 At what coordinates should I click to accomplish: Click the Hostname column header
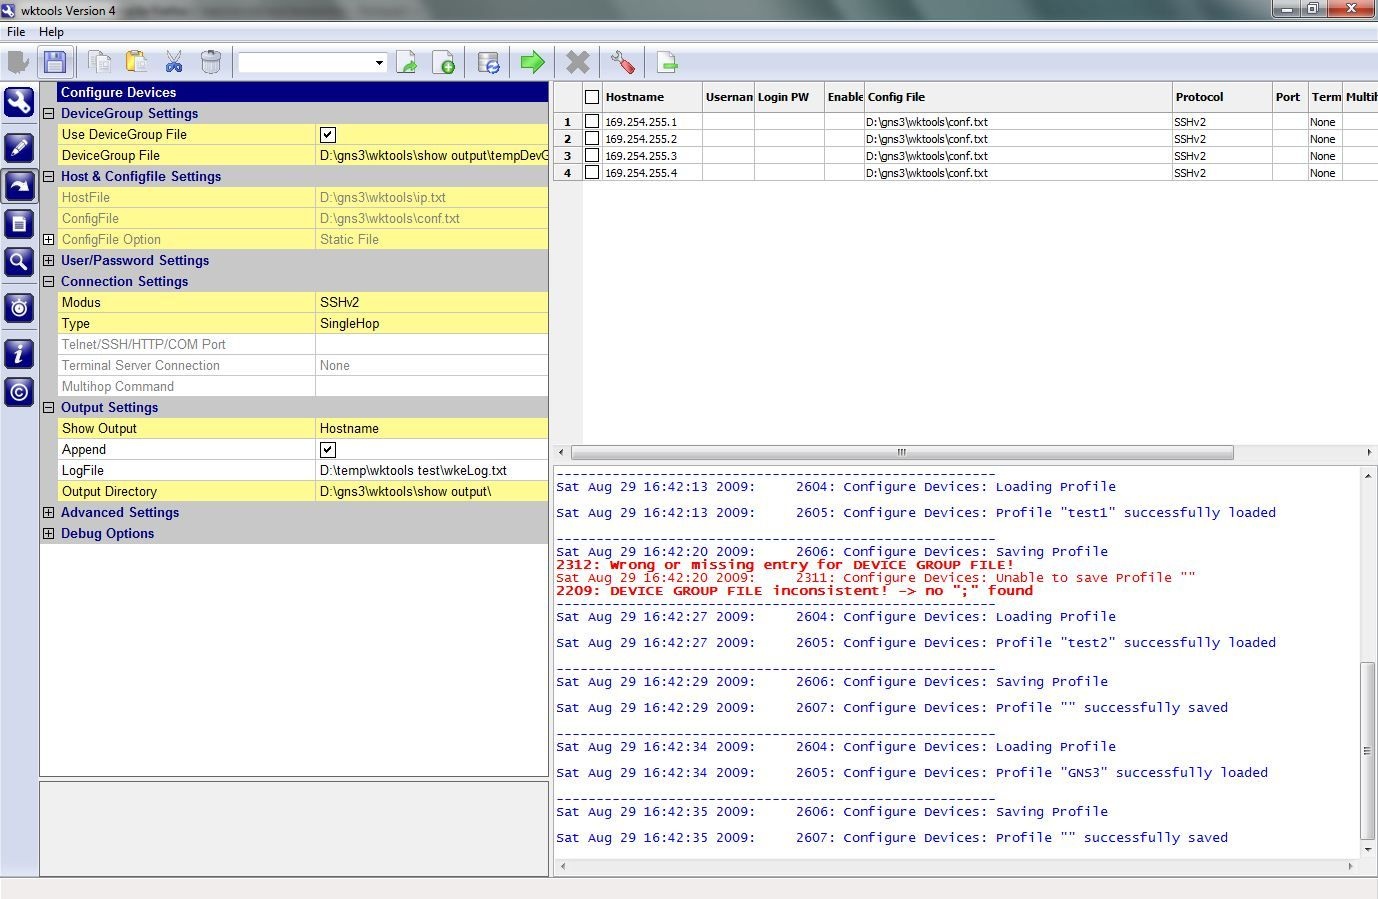click(x=634, y=97)
